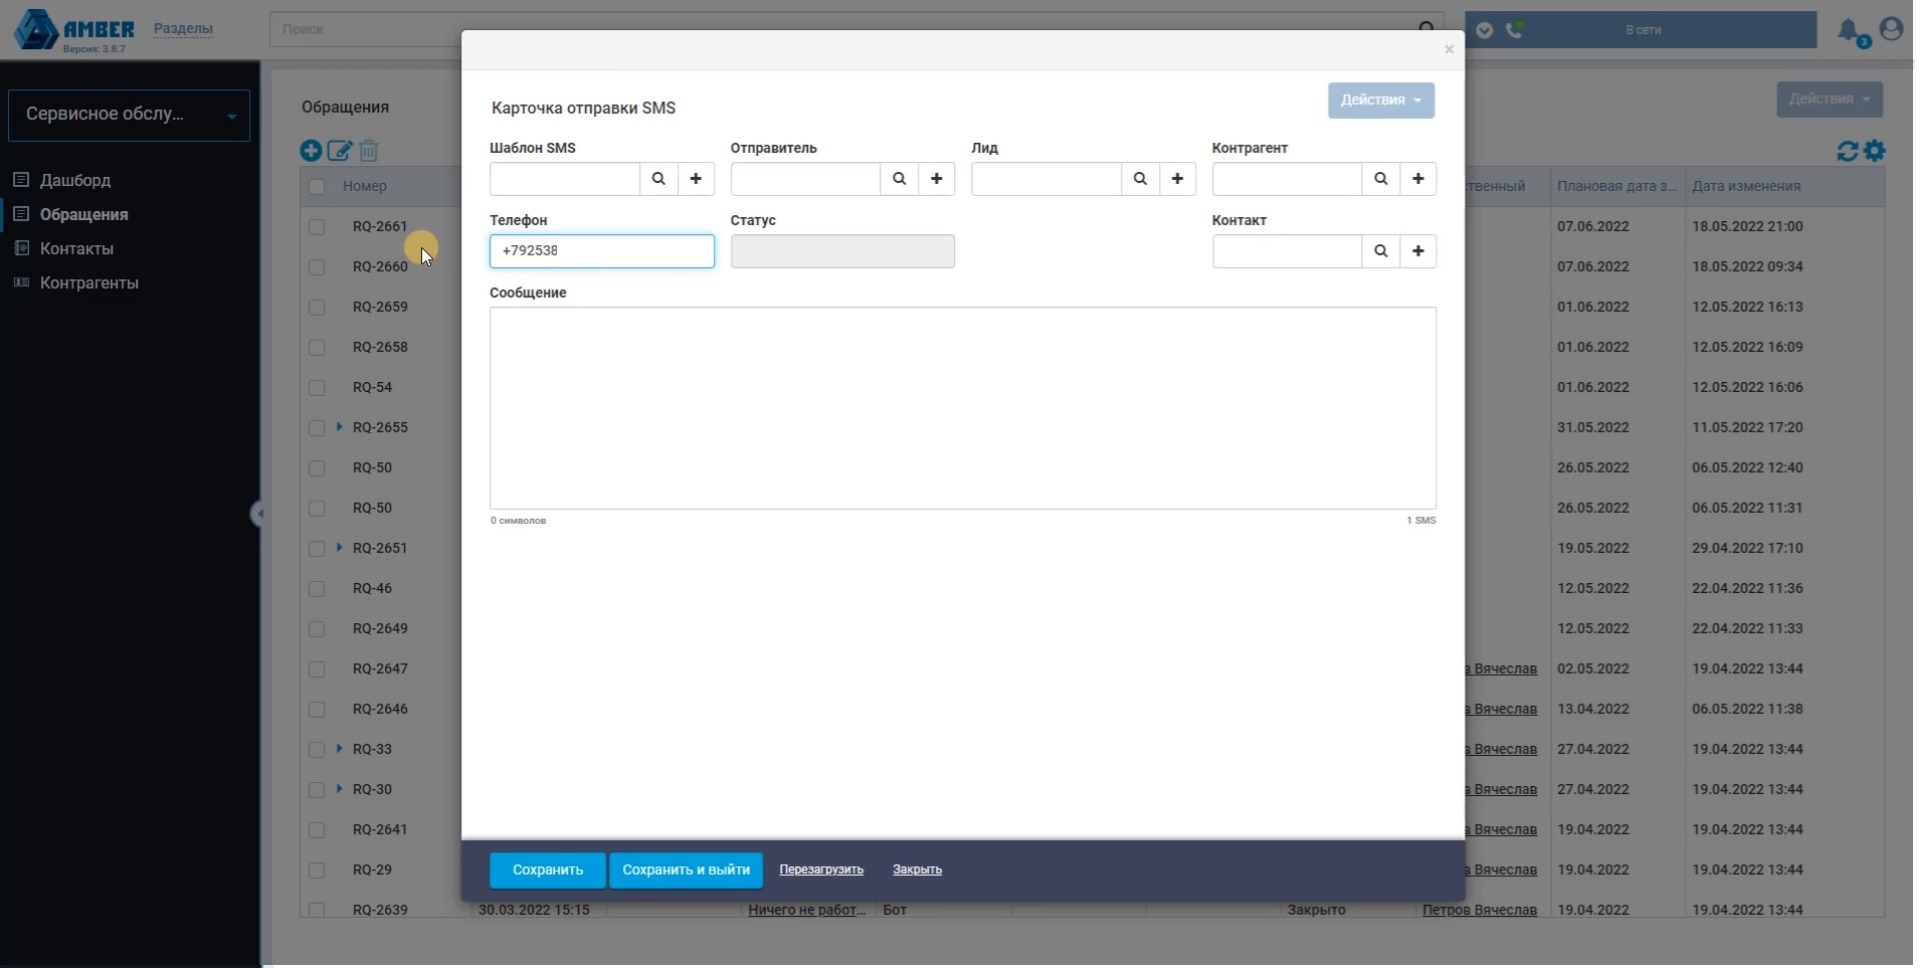The image size is (1926, 968).
Task: Expand the RQ-30 row
Action: pos(339,789)
